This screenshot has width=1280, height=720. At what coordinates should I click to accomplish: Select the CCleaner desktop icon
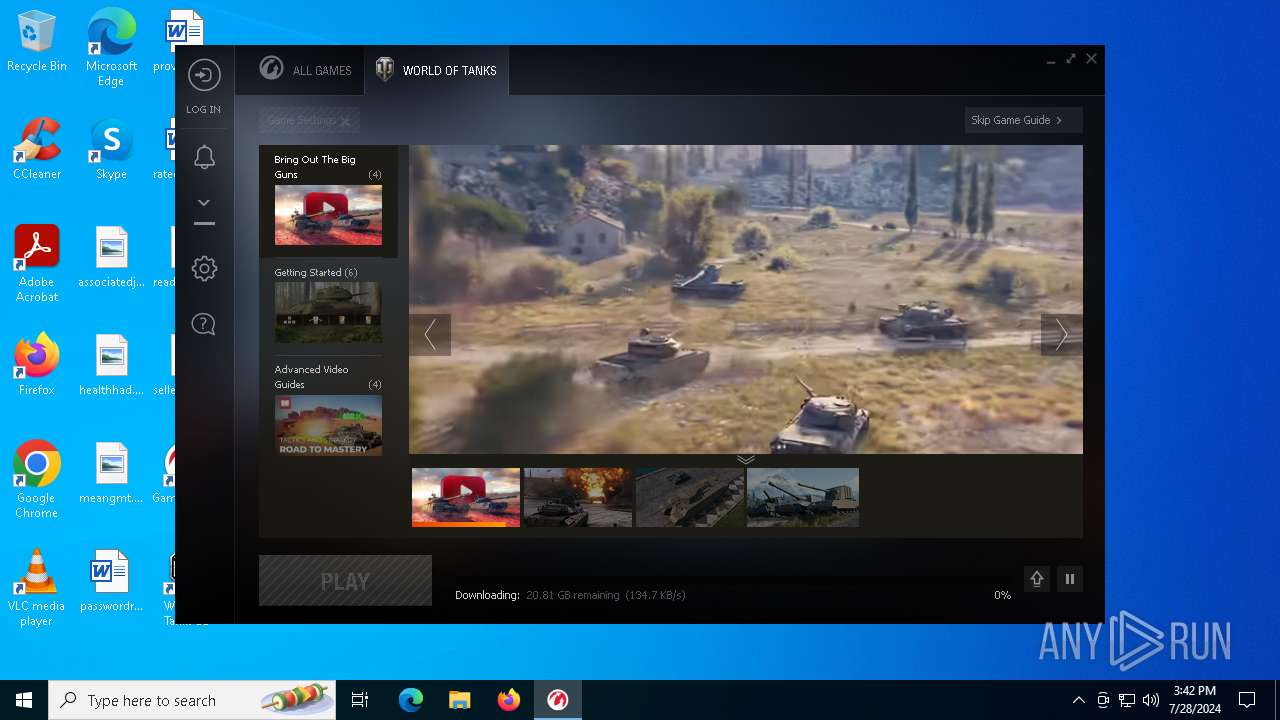(37, 149)
